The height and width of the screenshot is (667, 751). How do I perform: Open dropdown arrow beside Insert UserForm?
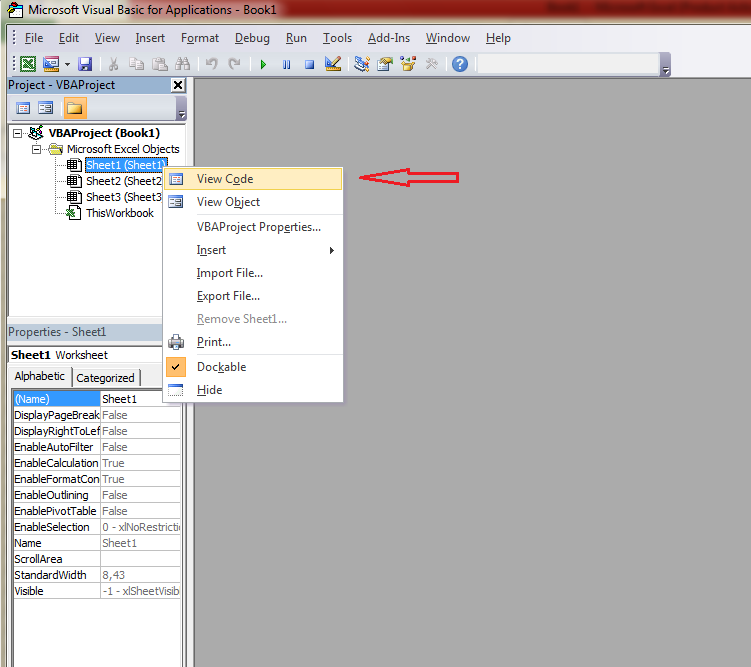tap(67, 64)
